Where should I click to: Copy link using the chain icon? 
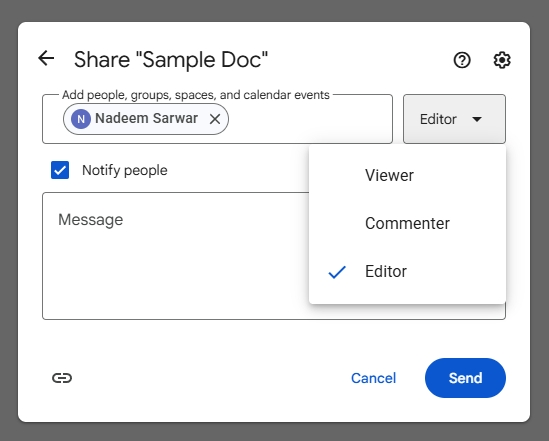point(62,378)
